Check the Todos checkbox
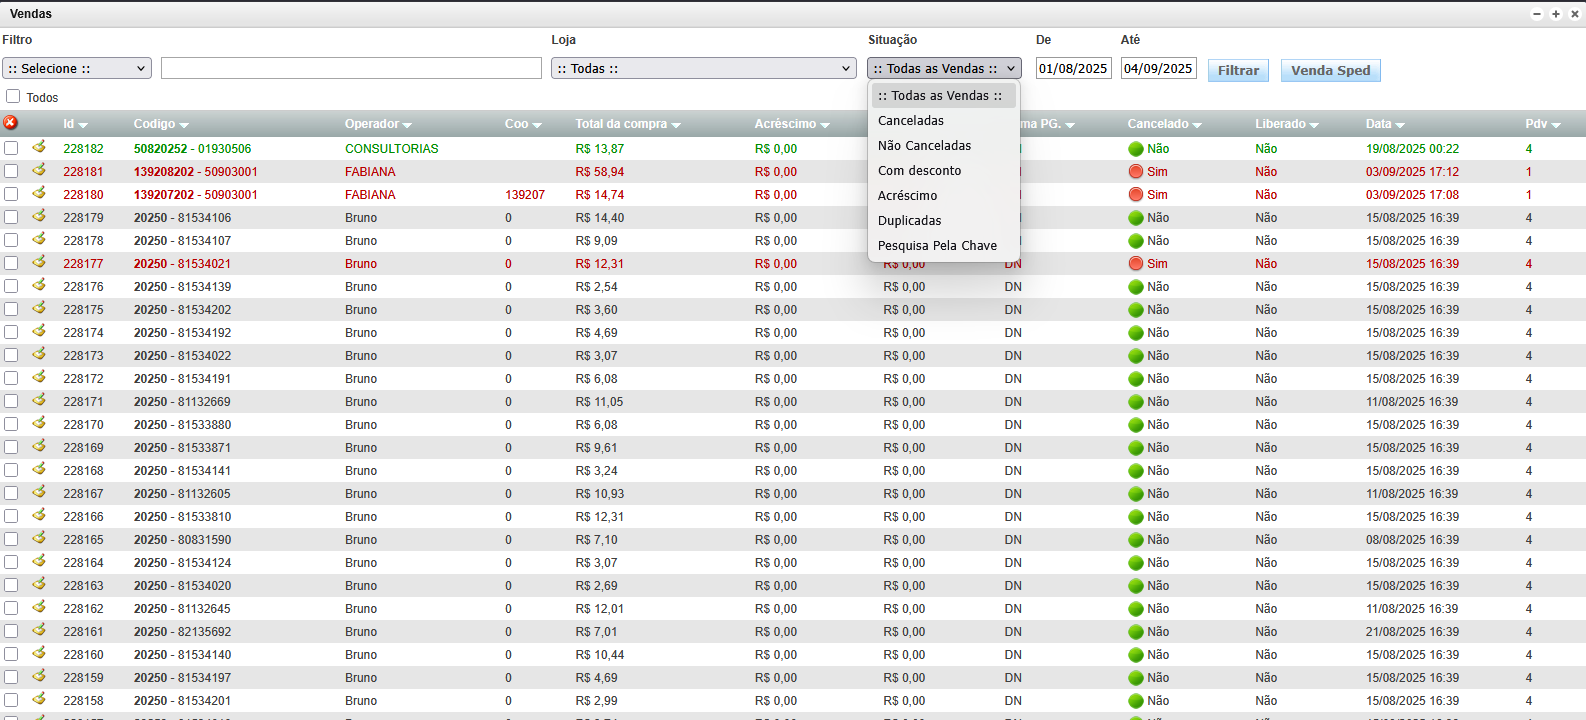 [13, 96]
